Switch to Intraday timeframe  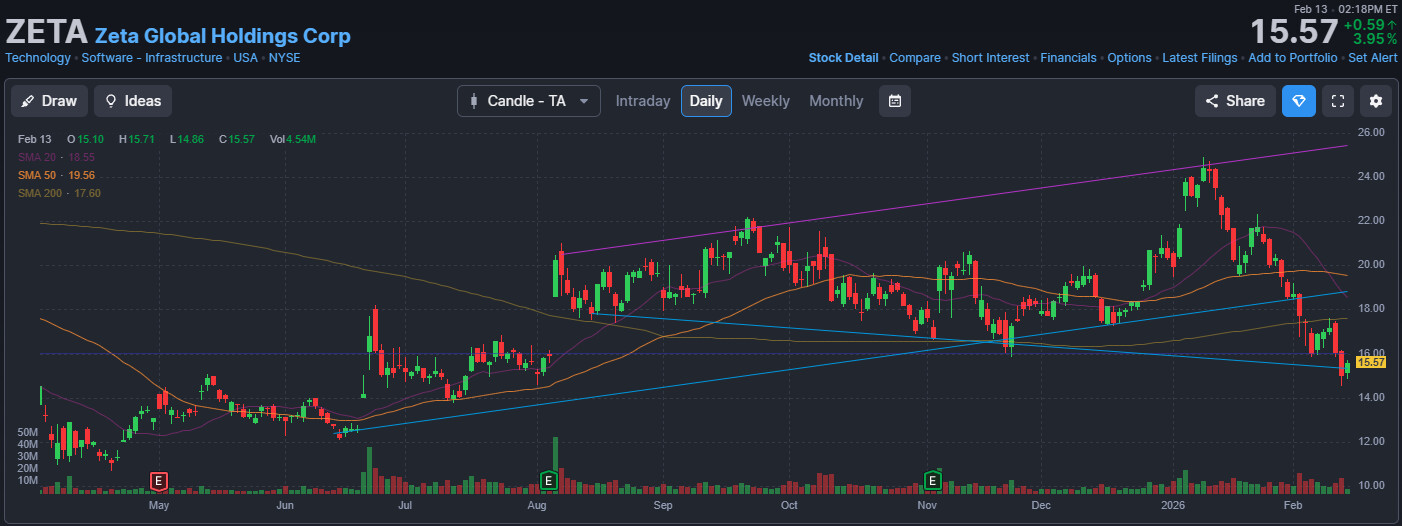[643, 101]
